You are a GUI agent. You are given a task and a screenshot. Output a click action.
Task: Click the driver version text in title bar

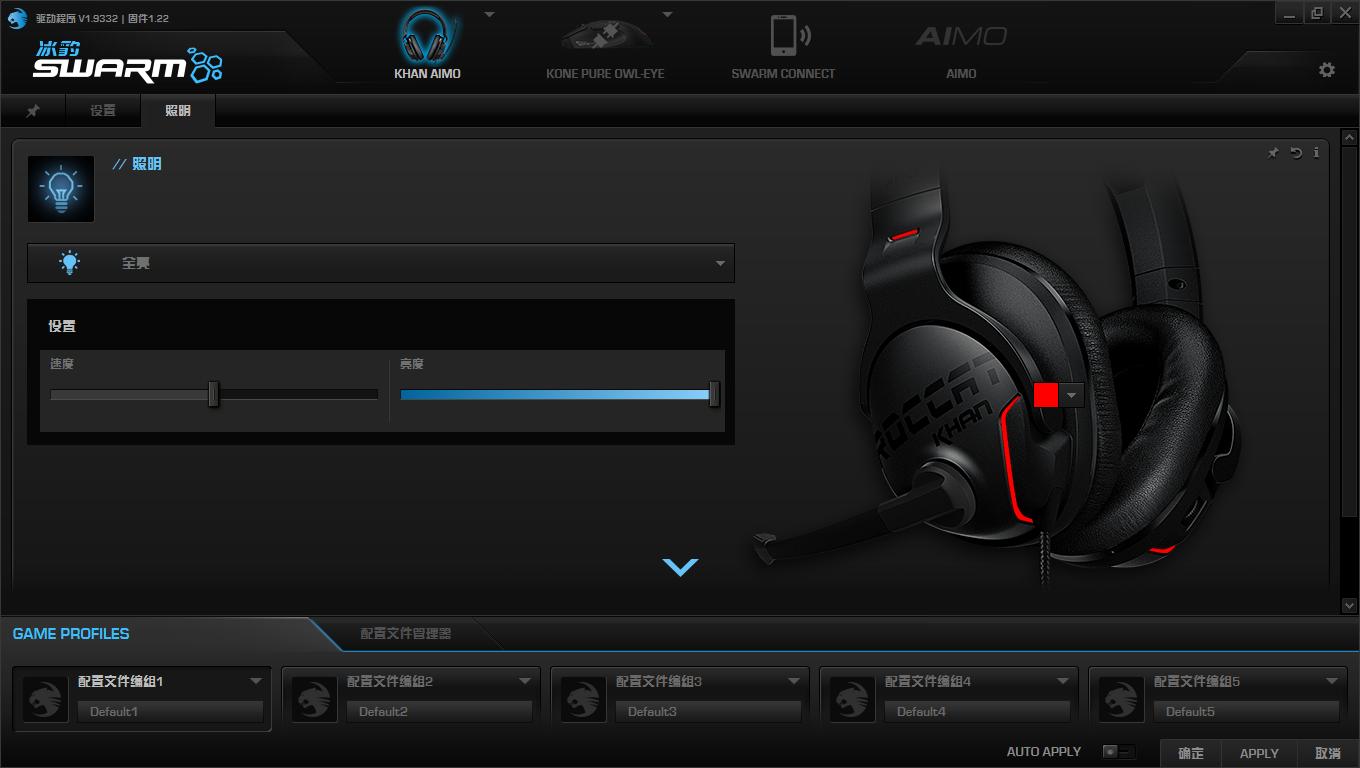click(x=102, y=18)
